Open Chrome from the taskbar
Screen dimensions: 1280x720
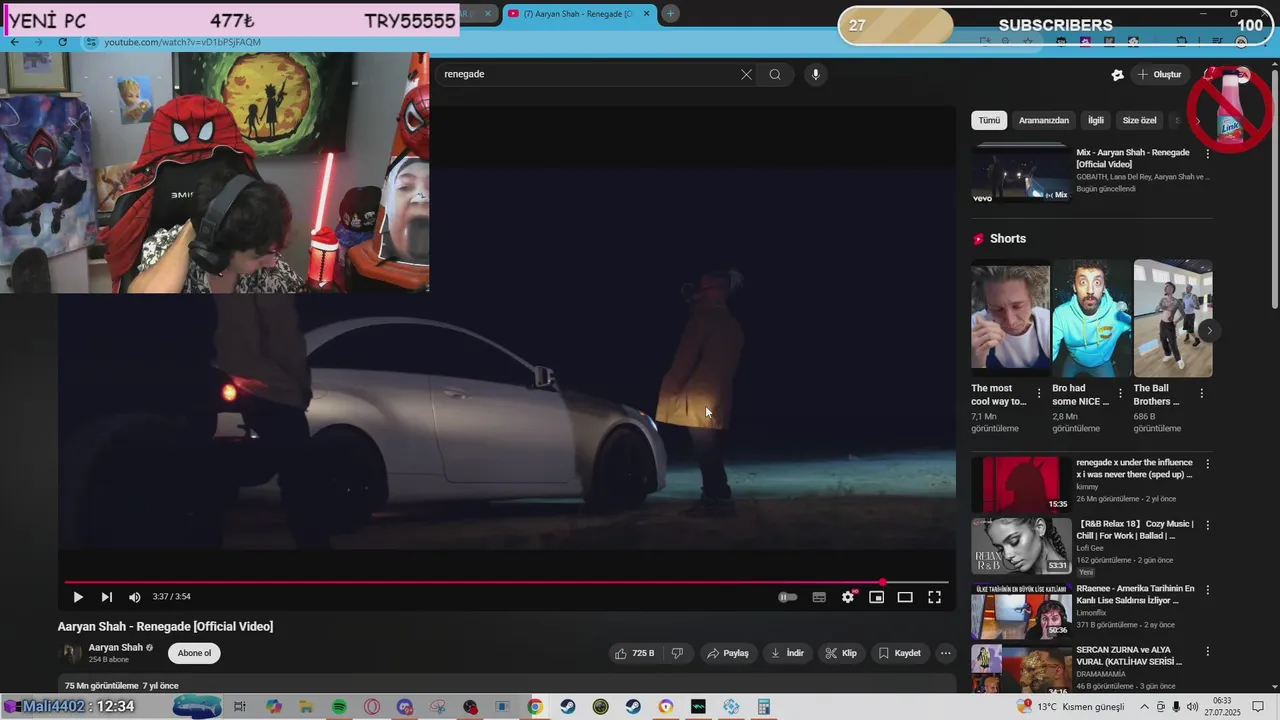pyautogui.click(x=535, y=707)
